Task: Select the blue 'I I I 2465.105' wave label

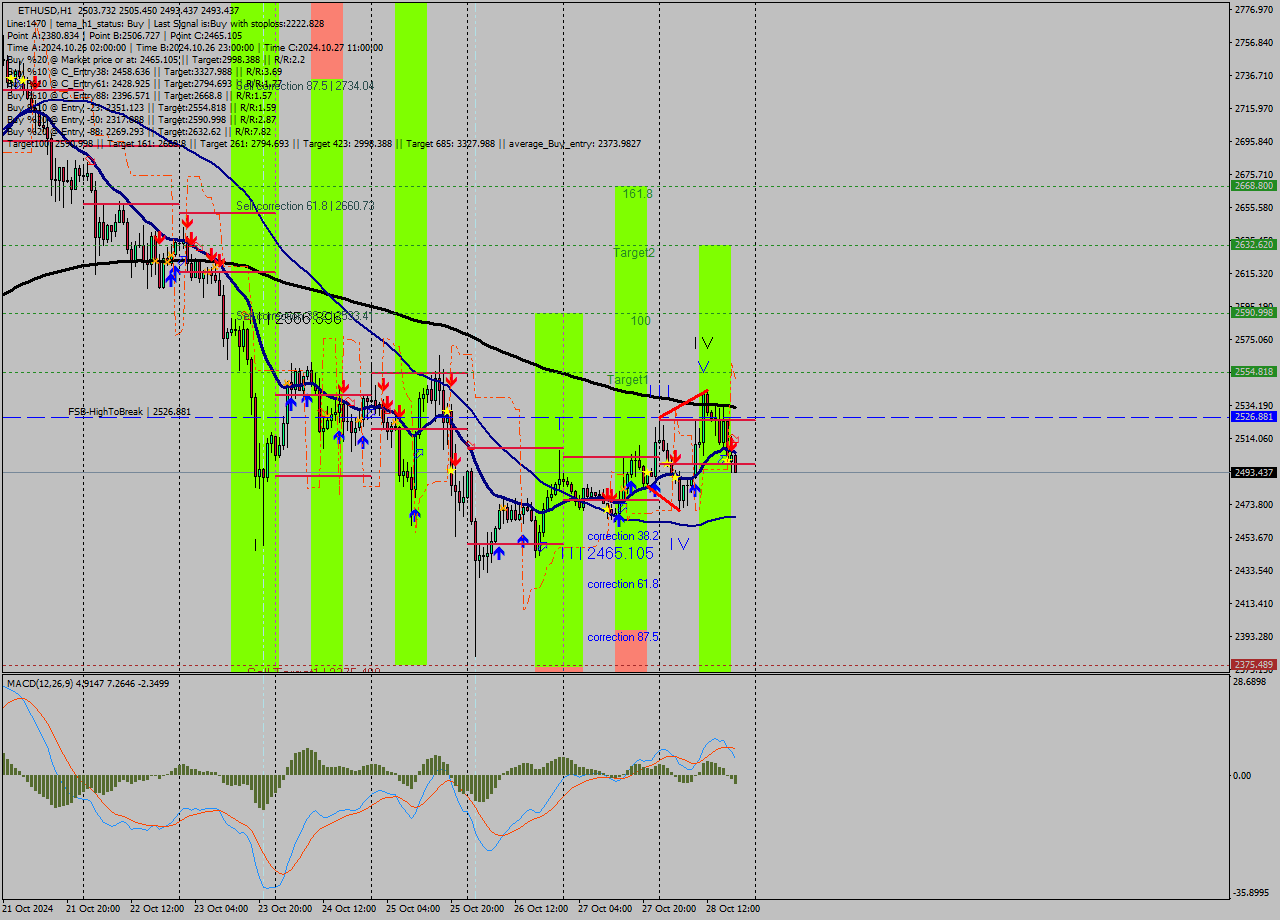Action: pos(606,553)
